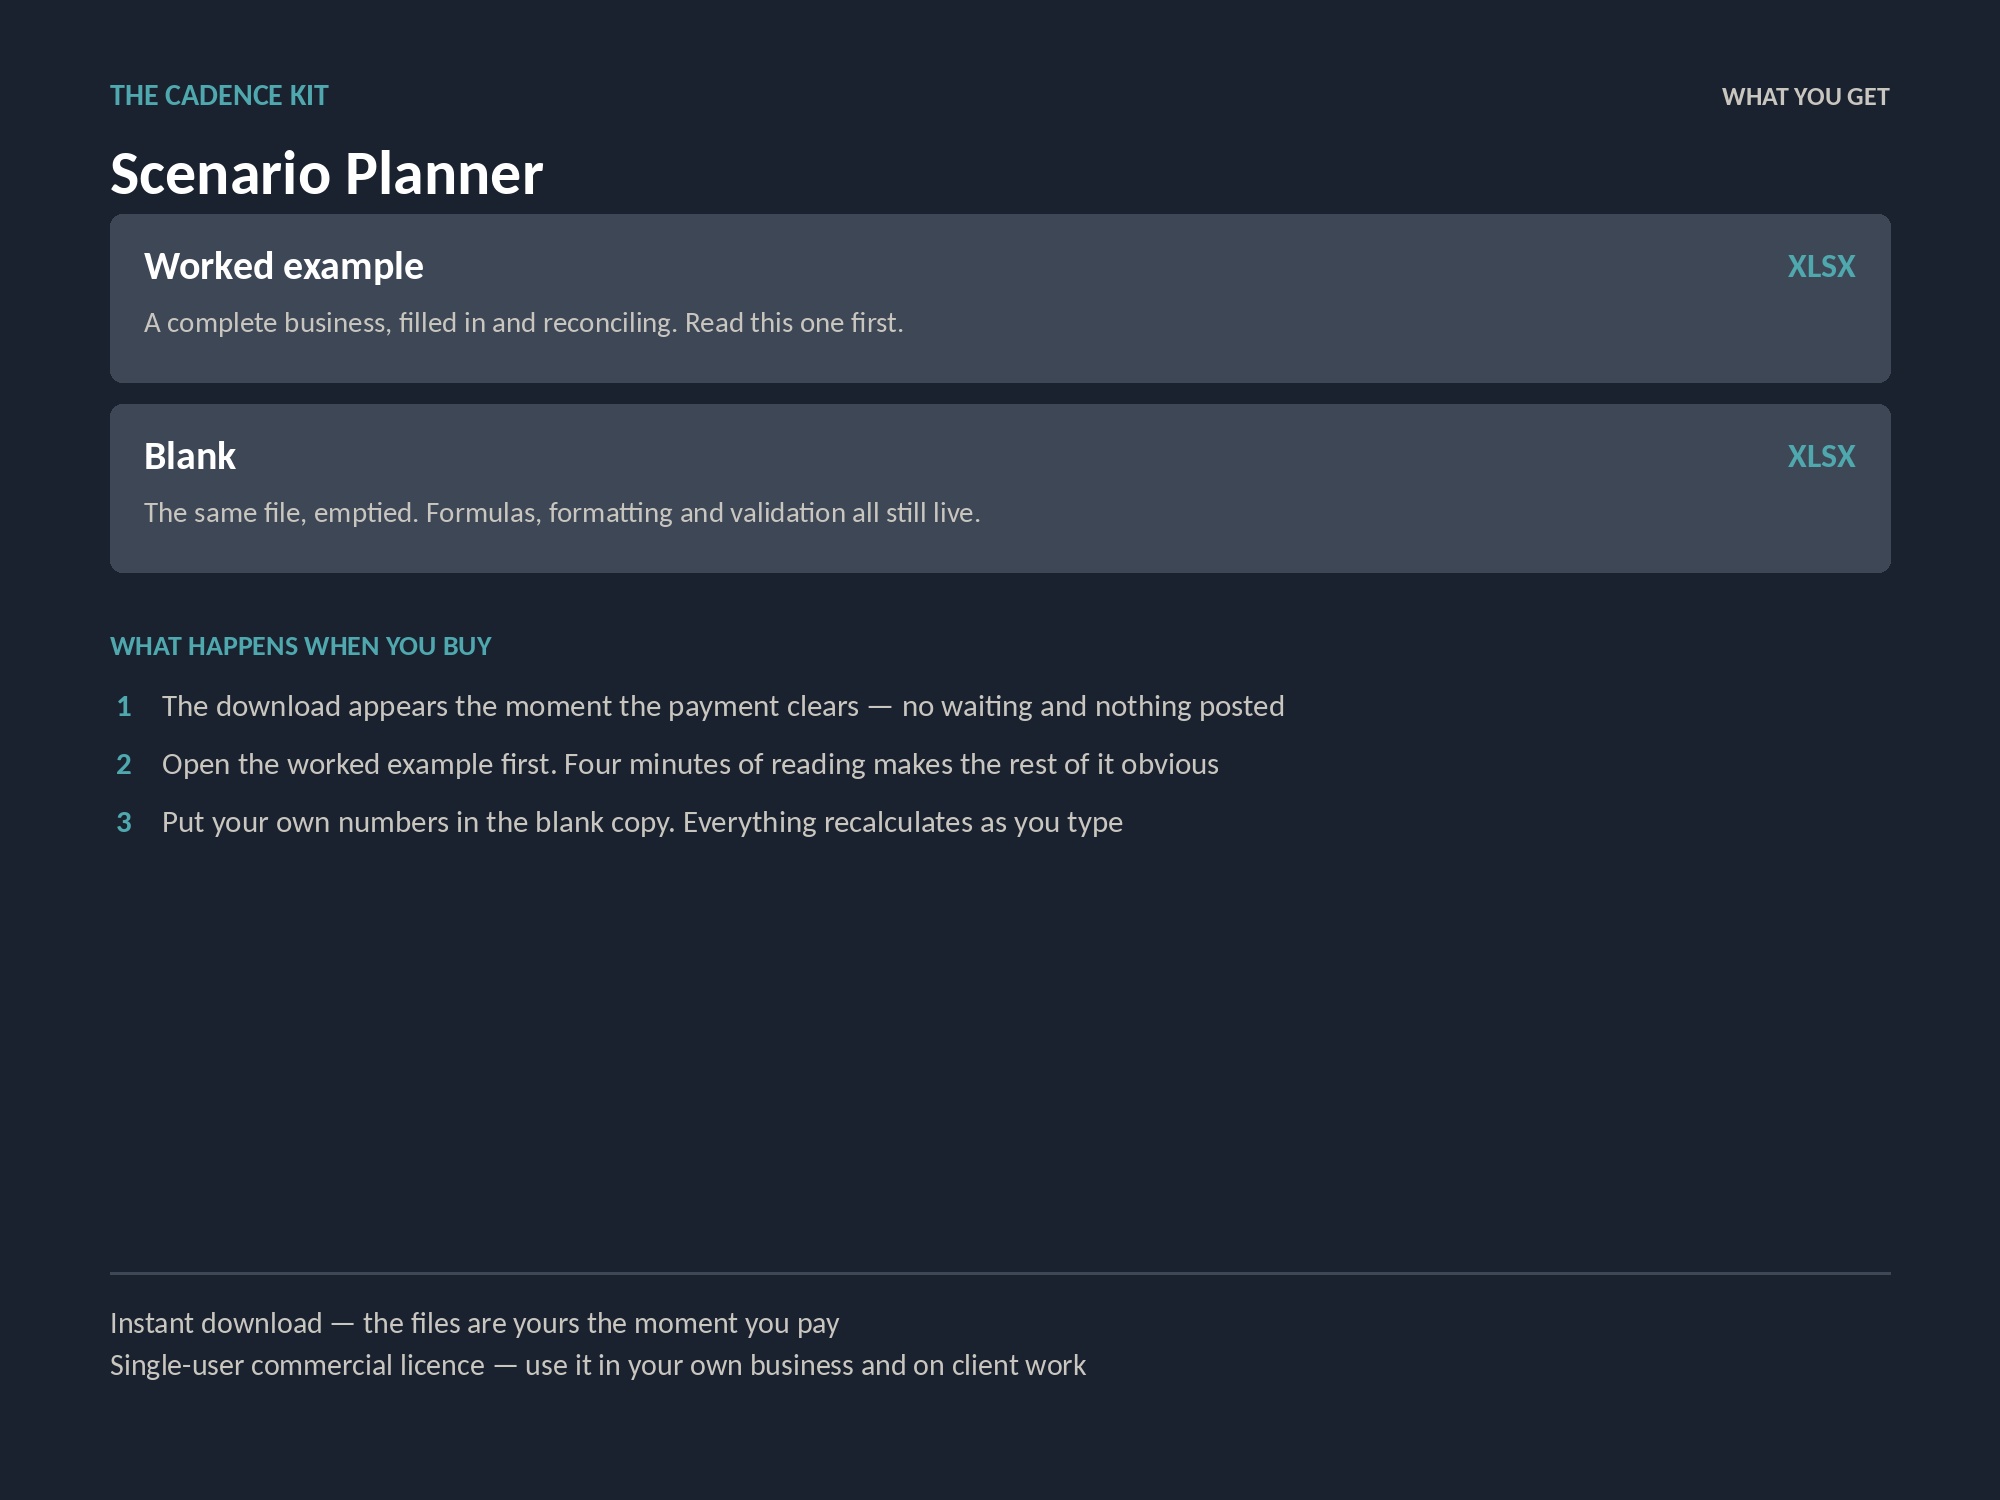The image size is (2000, 1500).
Task: Click the open worked example step text
Action: 690,765
